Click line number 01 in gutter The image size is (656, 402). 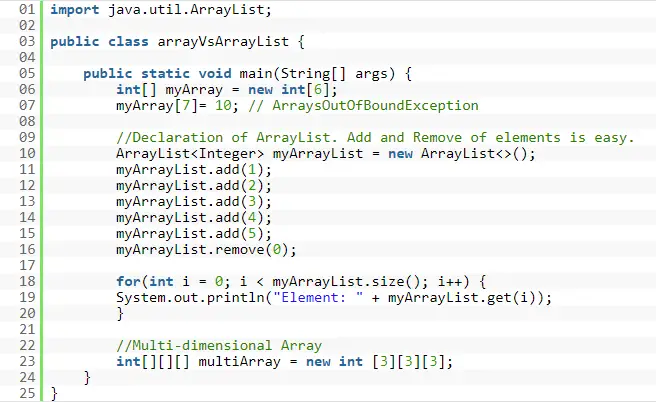coord(27,9)
